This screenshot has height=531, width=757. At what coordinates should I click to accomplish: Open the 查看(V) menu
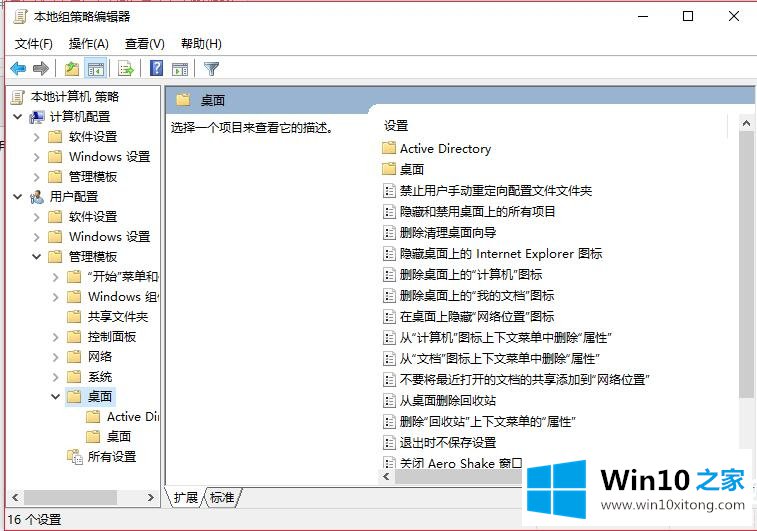coord(144,44)
